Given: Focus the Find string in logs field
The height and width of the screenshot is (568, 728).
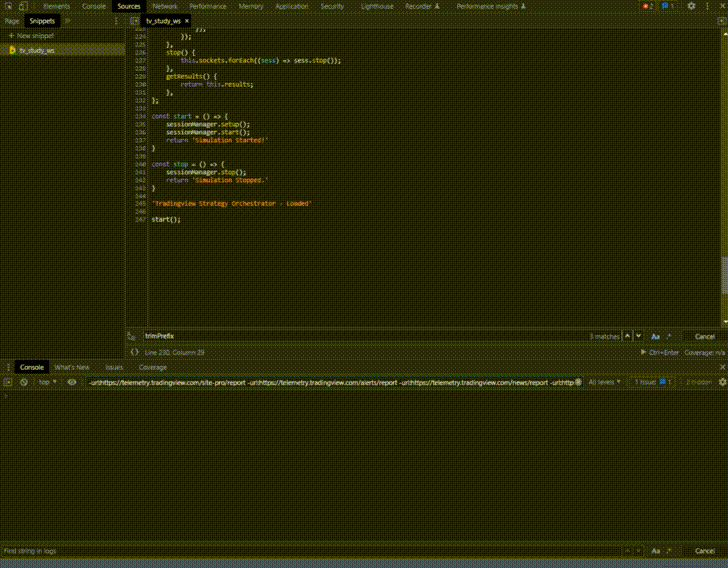Looking at the screenshot, I should 311,551.
